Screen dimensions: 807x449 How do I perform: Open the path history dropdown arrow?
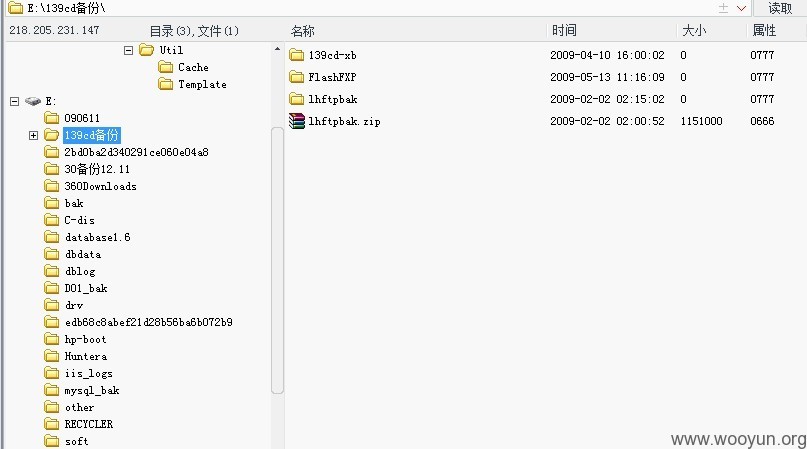(x=741, y=8)
